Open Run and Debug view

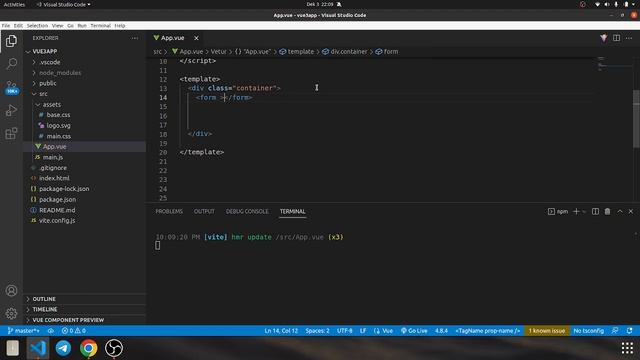click(x=11, y=110)
